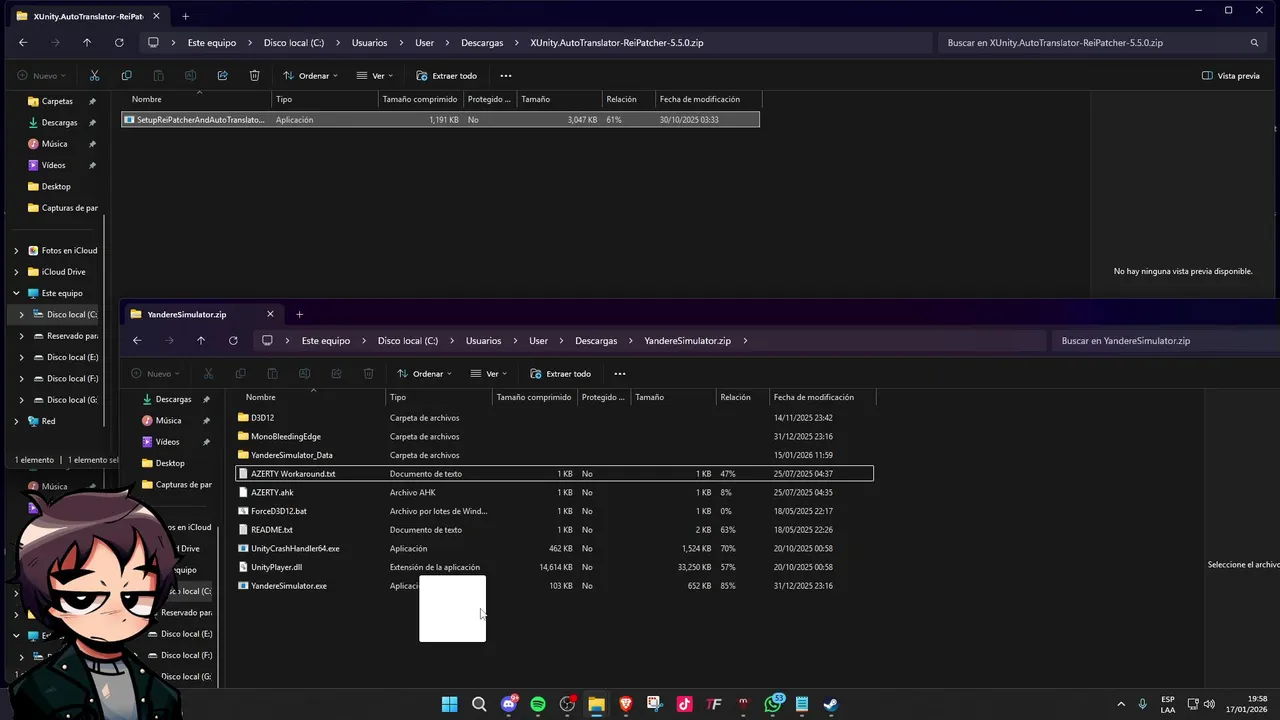The image size is (1280, 720).
Task: Focus the Buscar en YandereSimulator.zip search box
Action: pos(1165,341)
